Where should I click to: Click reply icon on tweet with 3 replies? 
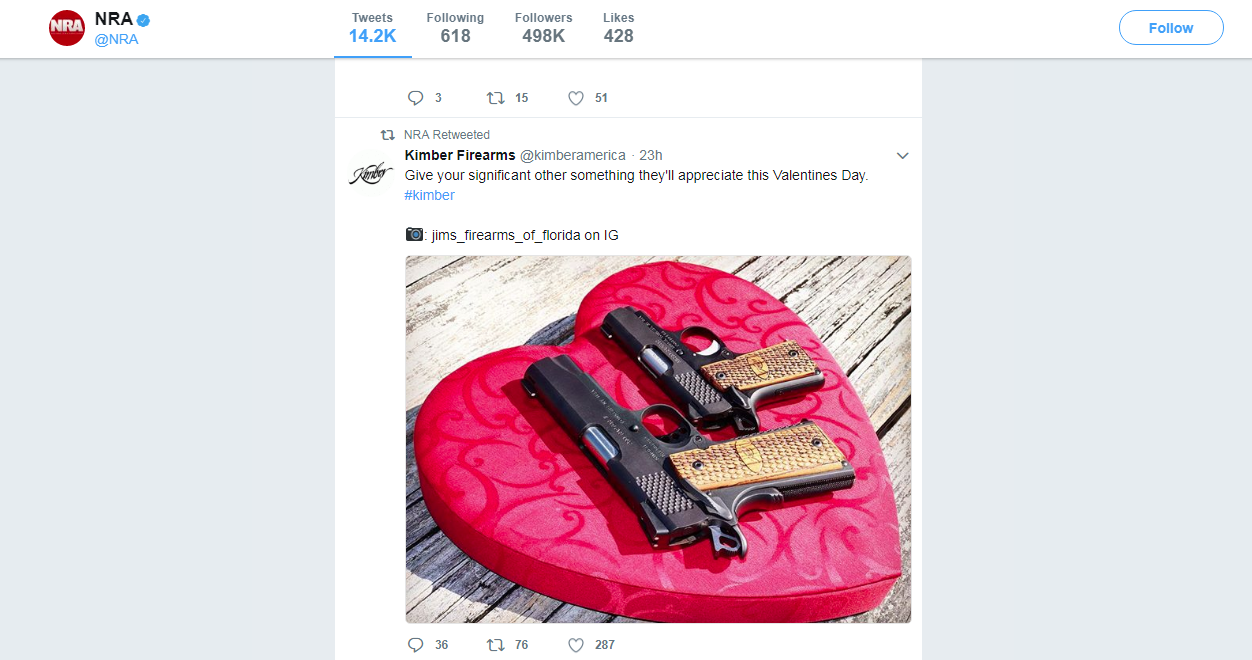(x=416, y=98)
